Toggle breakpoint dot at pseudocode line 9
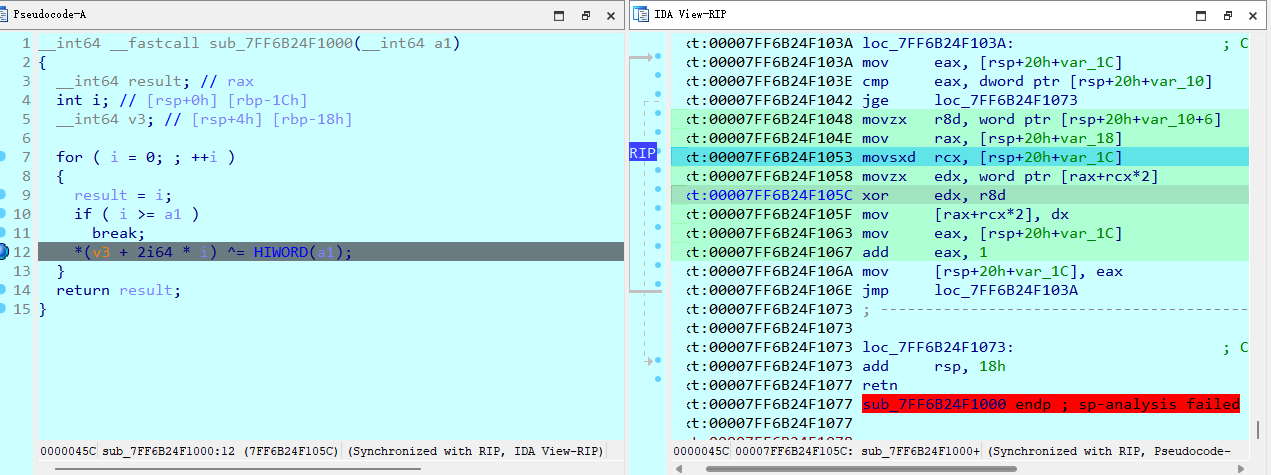 click(4, 195)
